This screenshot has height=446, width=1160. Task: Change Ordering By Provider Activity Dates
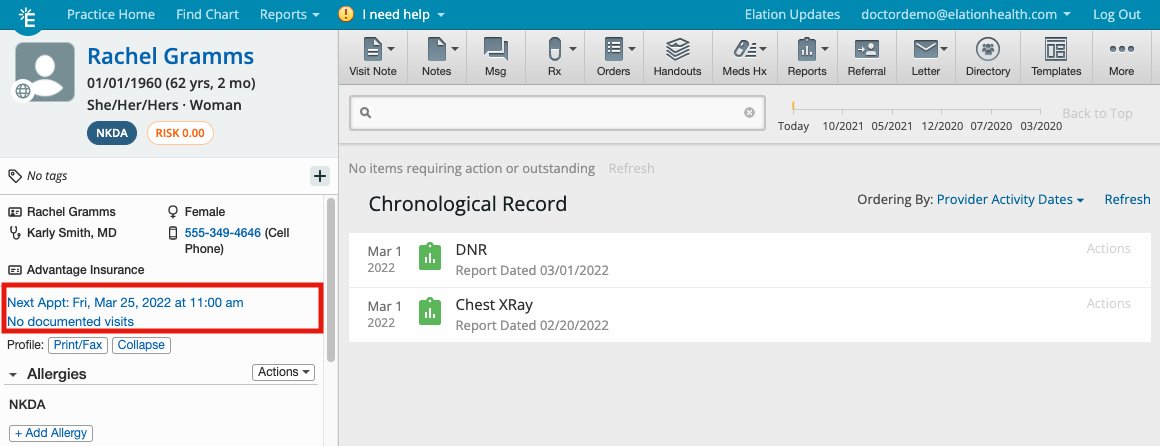tap(1010, 200)
